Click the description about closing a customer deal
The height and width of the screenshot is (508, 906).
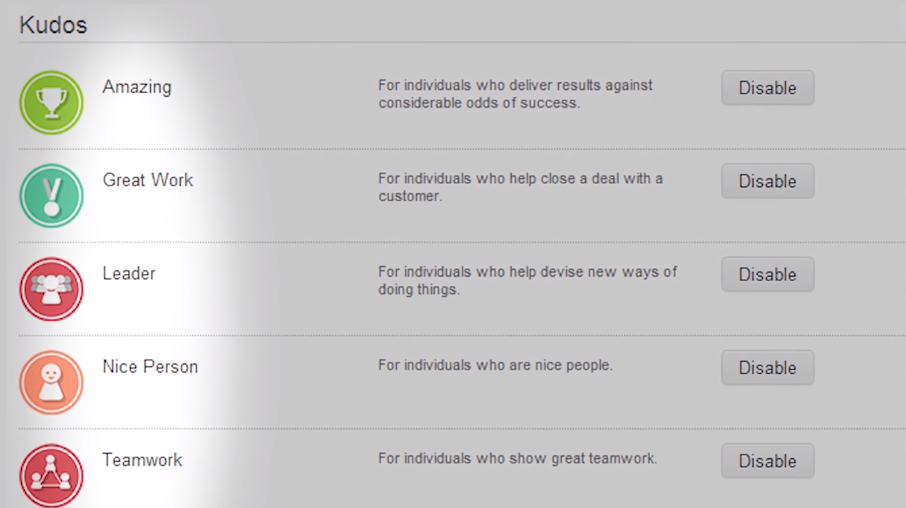pos(520,187)
